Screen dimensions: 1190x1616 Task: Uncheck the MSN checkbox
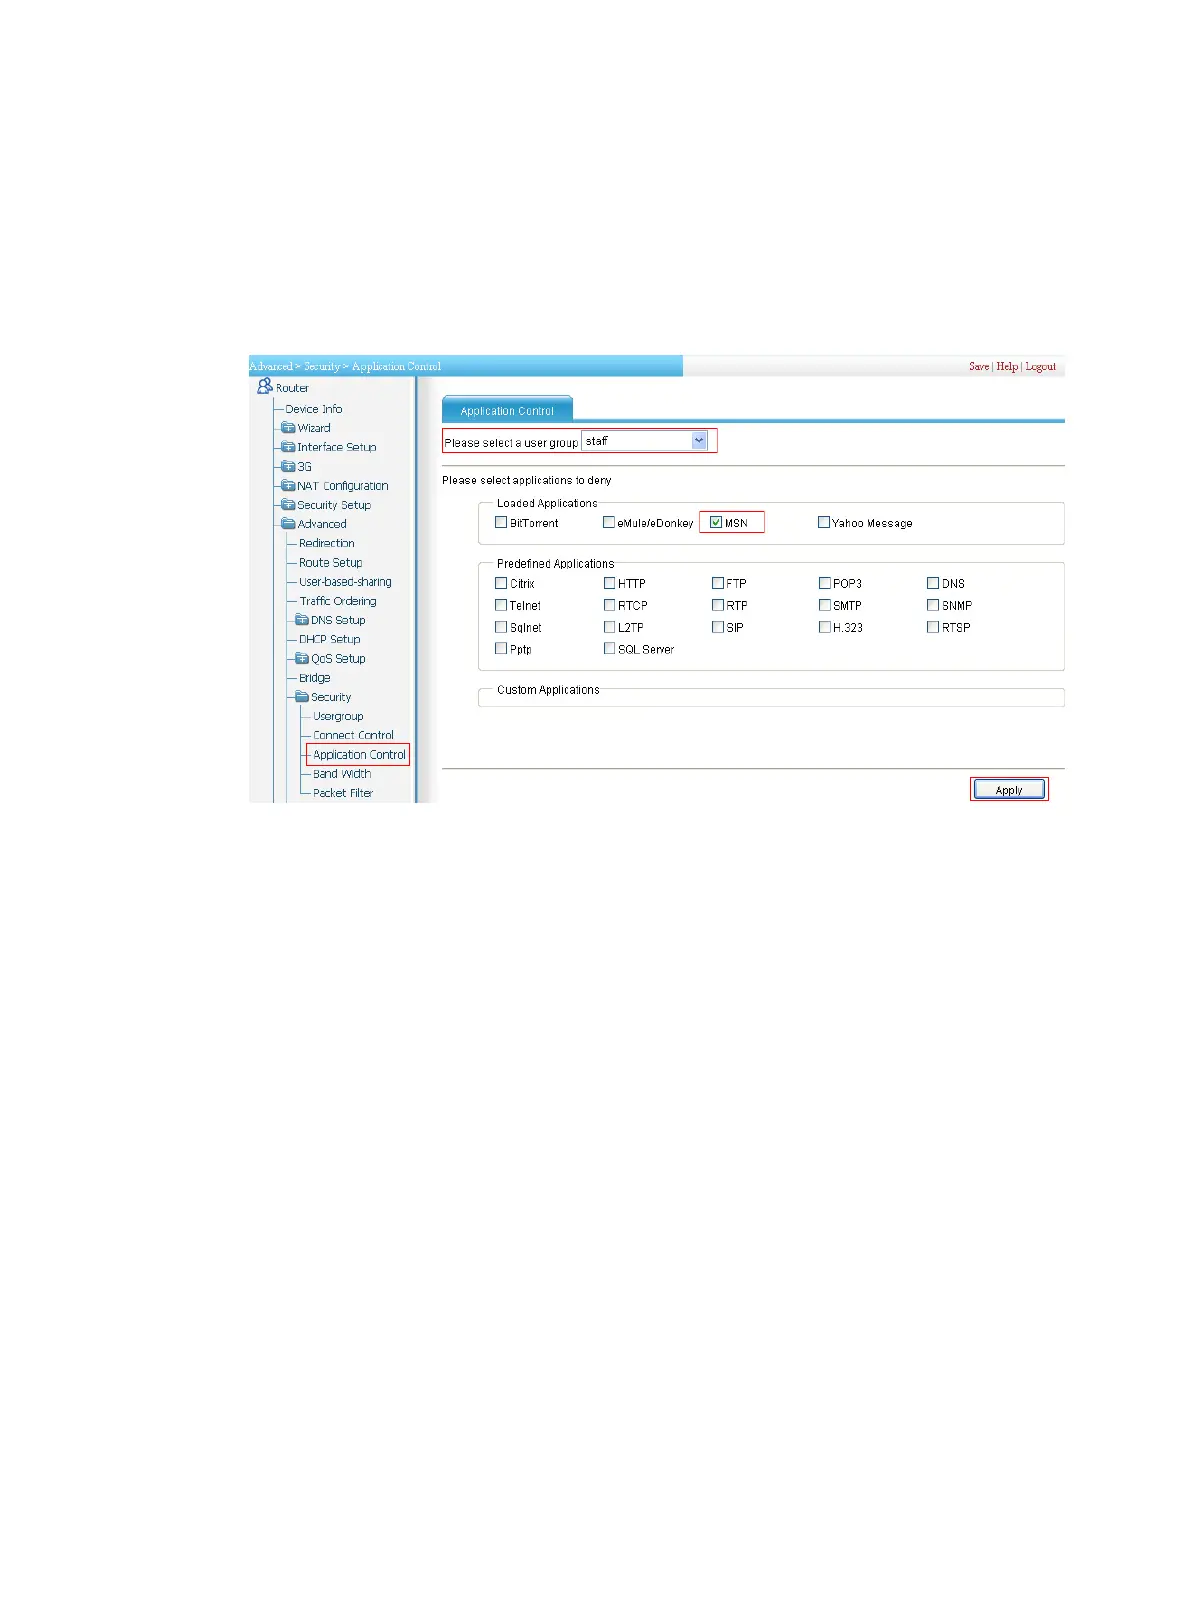tap(716, 522)
